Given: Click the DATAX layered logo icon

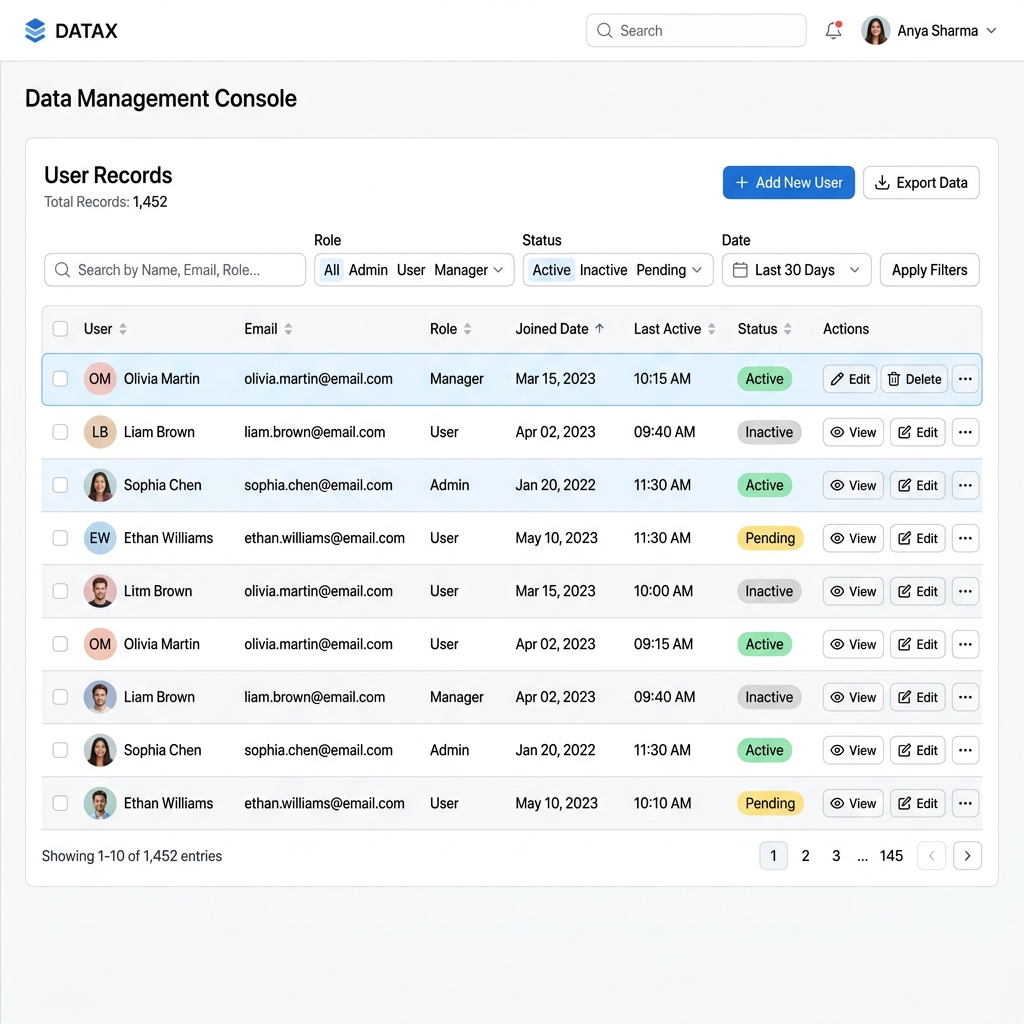Looking at the screenshot, I should (x=35, y=31).
